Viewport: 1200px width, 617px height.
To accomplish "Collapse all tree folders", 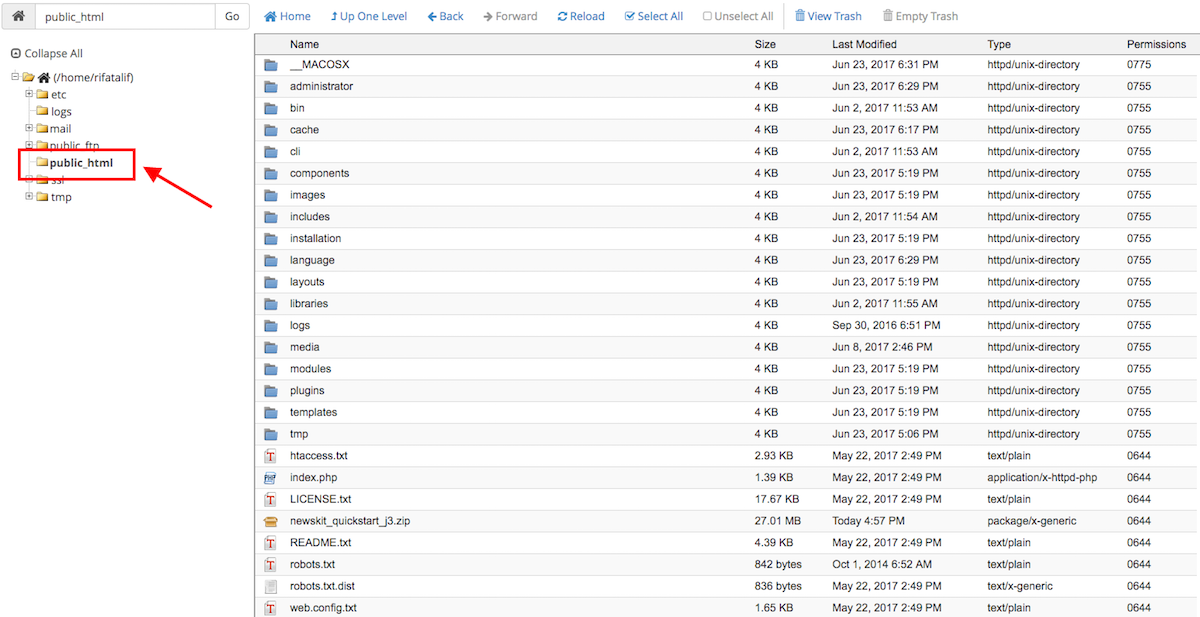I will pos(46,53).
